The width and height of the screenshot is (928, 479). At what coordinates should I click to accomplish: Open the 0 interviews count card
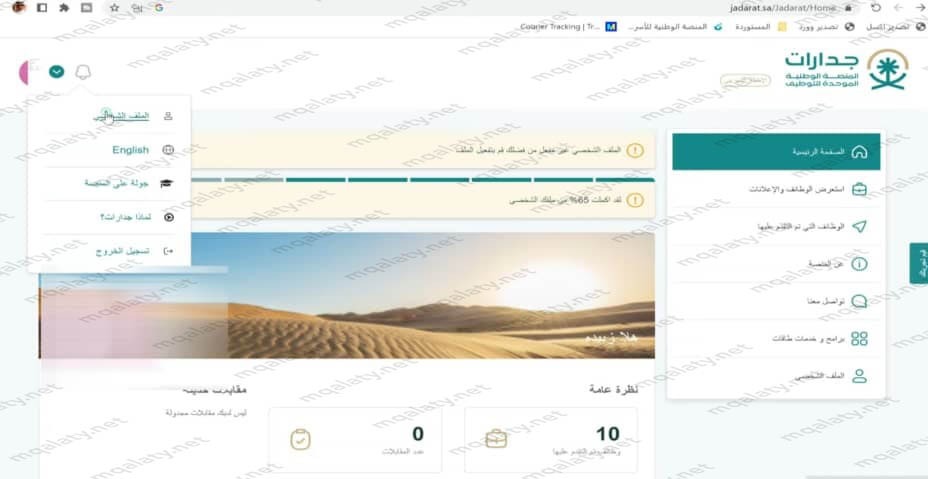tap(355, 440)
